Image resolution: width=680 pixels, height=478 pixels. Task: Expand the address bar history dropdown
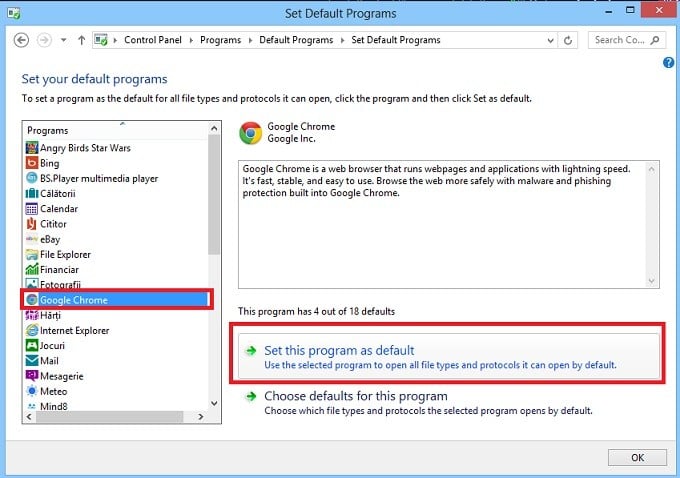550,40
